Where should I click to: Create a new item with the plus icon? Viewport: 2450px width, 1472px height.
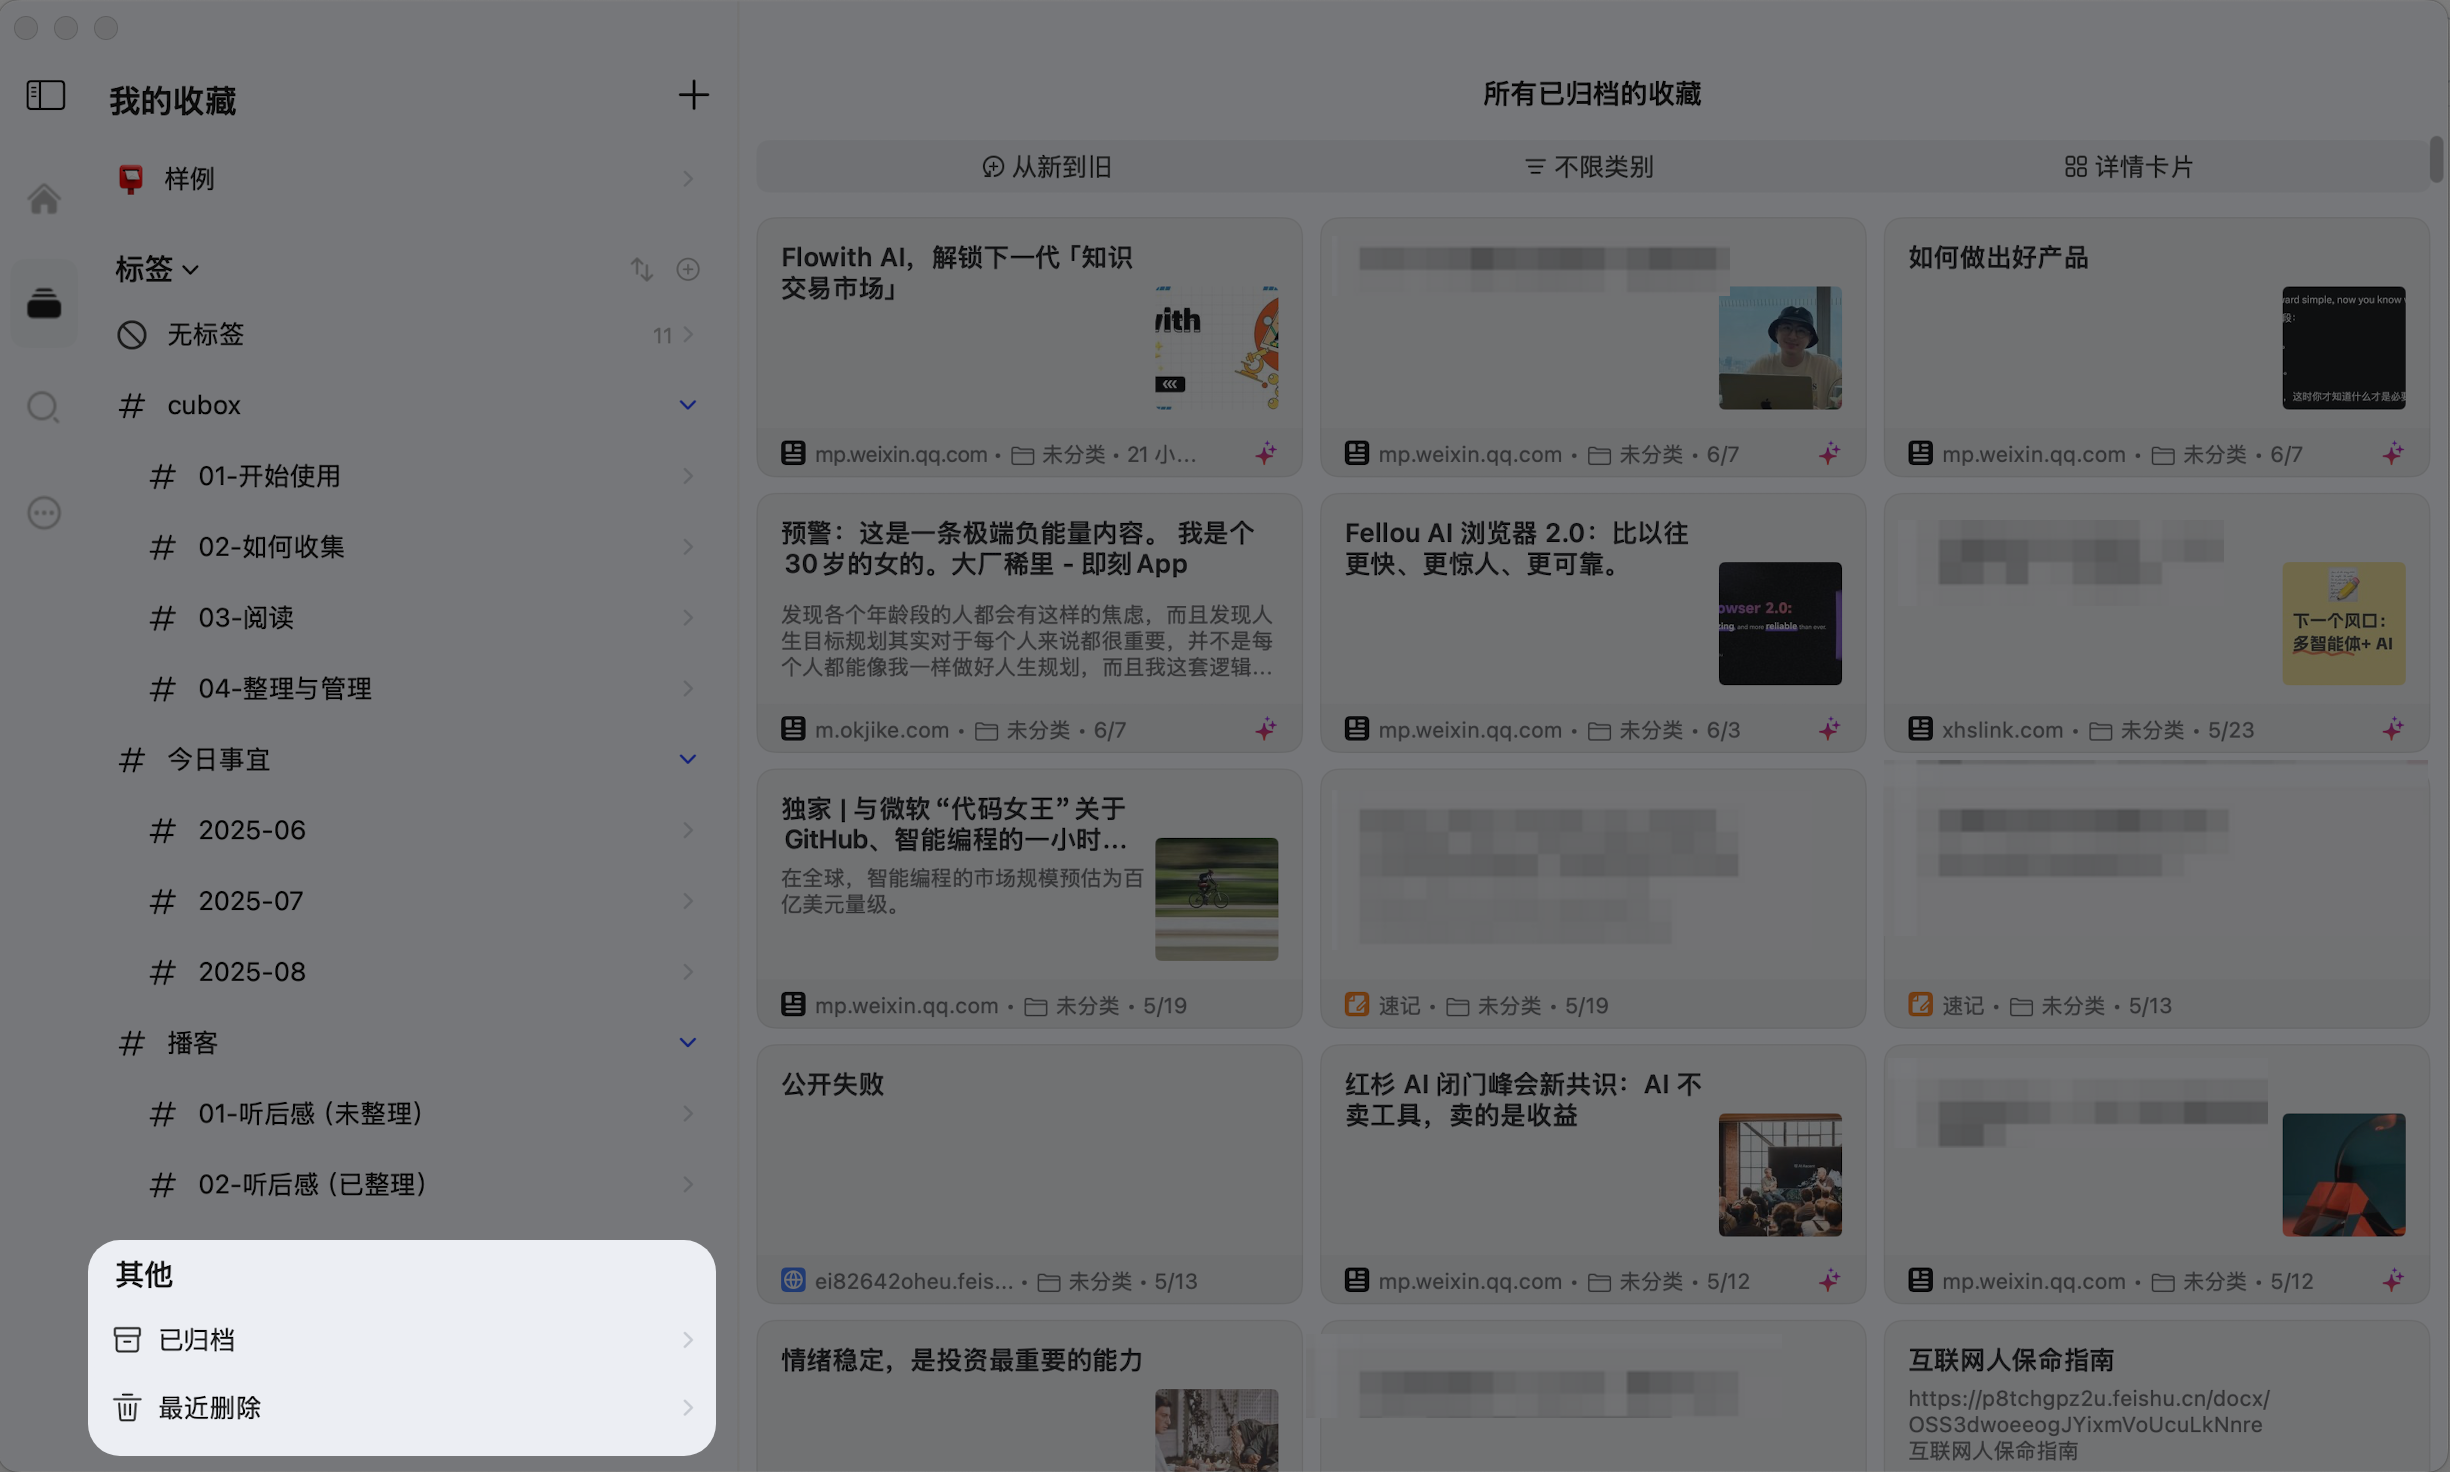(x=694, y=95)
